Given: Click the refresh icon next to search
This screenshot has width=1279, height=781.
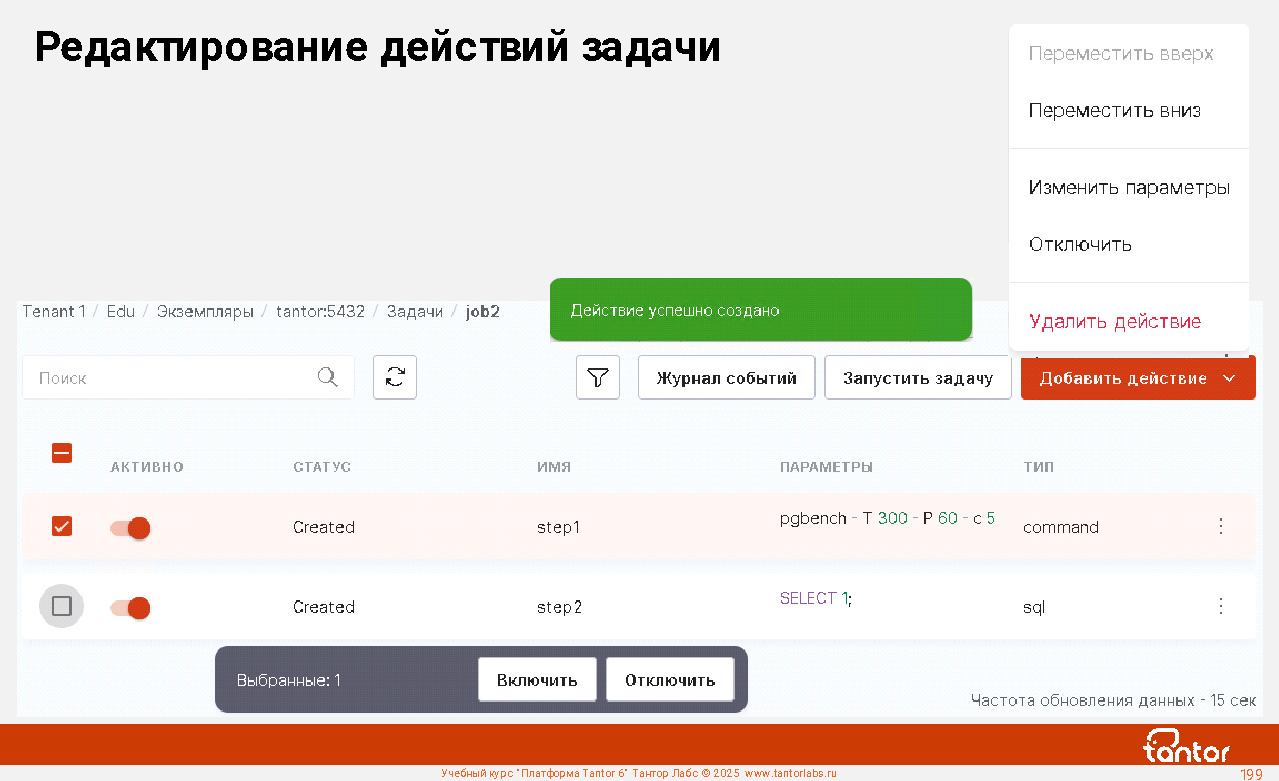Looking at the screenshot, I should tap(395, 378).
